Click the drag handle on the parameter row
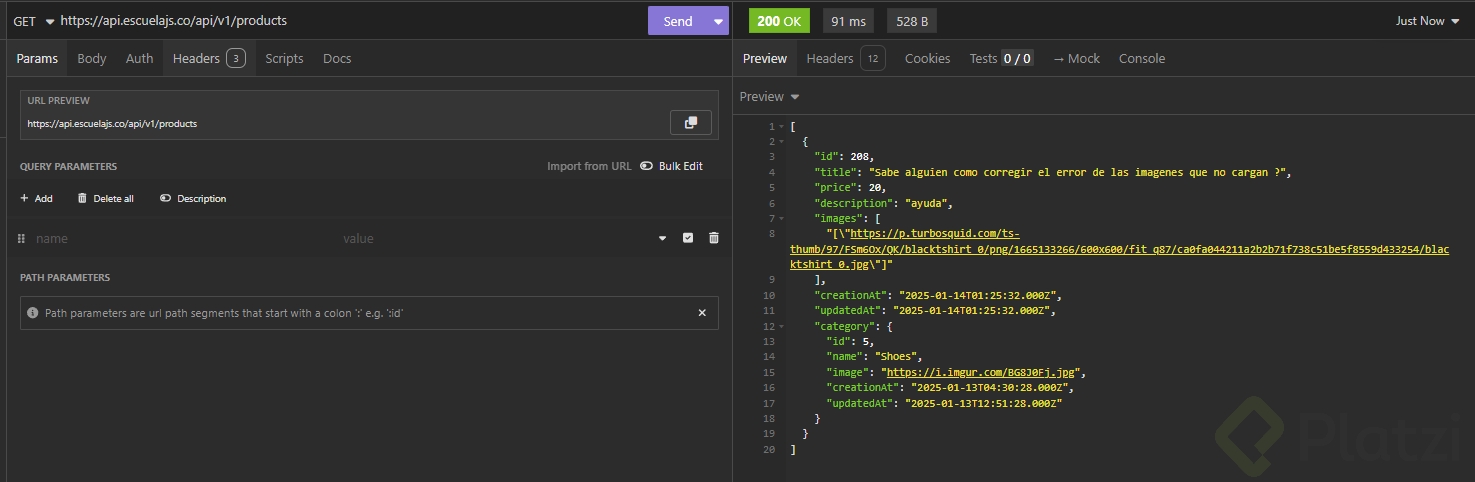This screenshot has width=1475, height=482. point(22,239)
